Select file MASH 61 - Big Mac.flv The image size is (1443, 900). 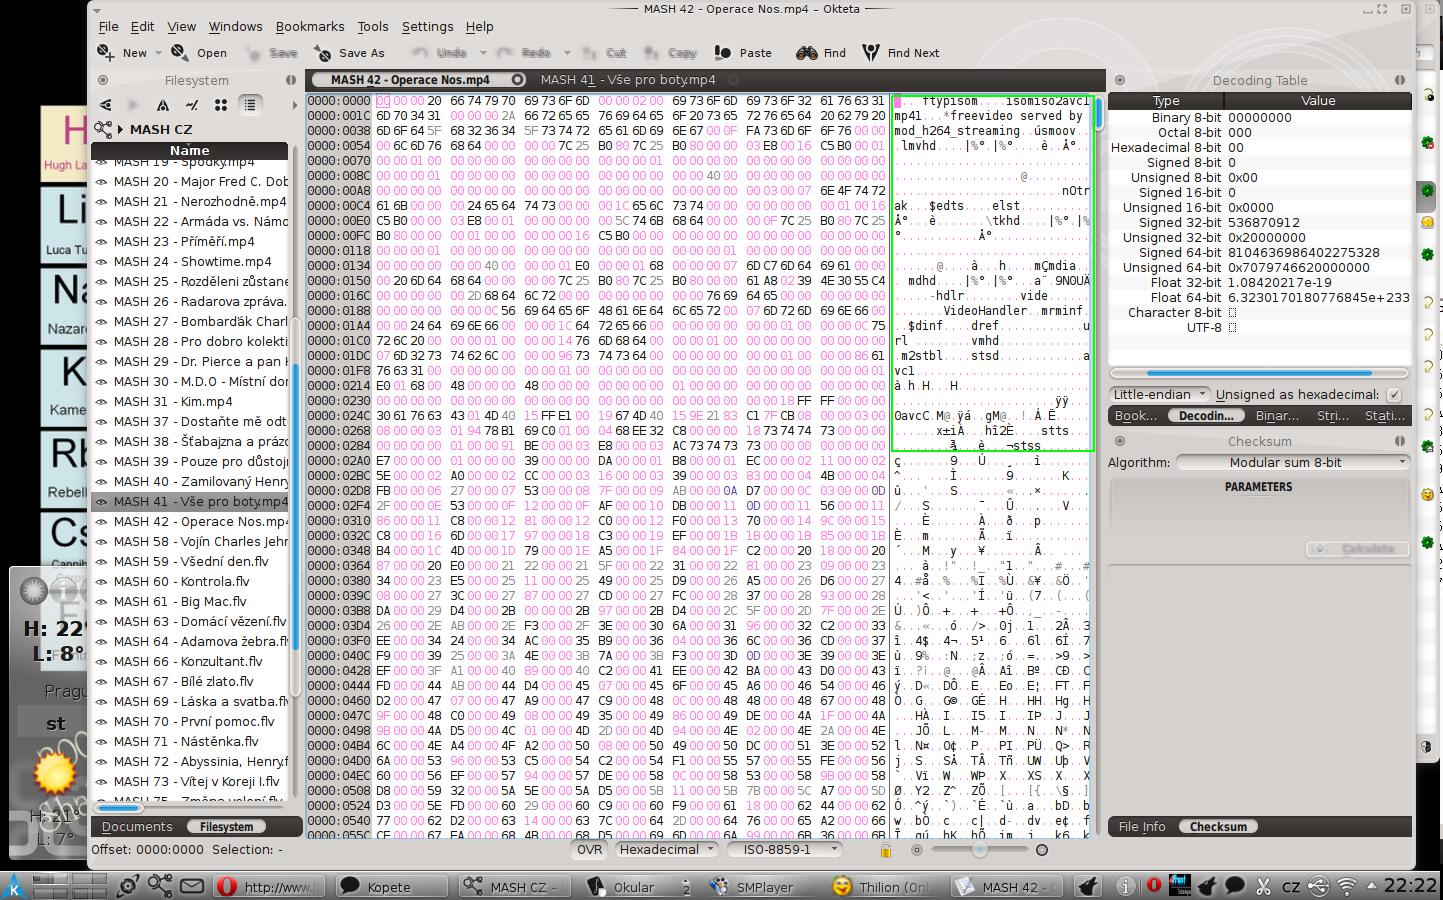[190, 601]
